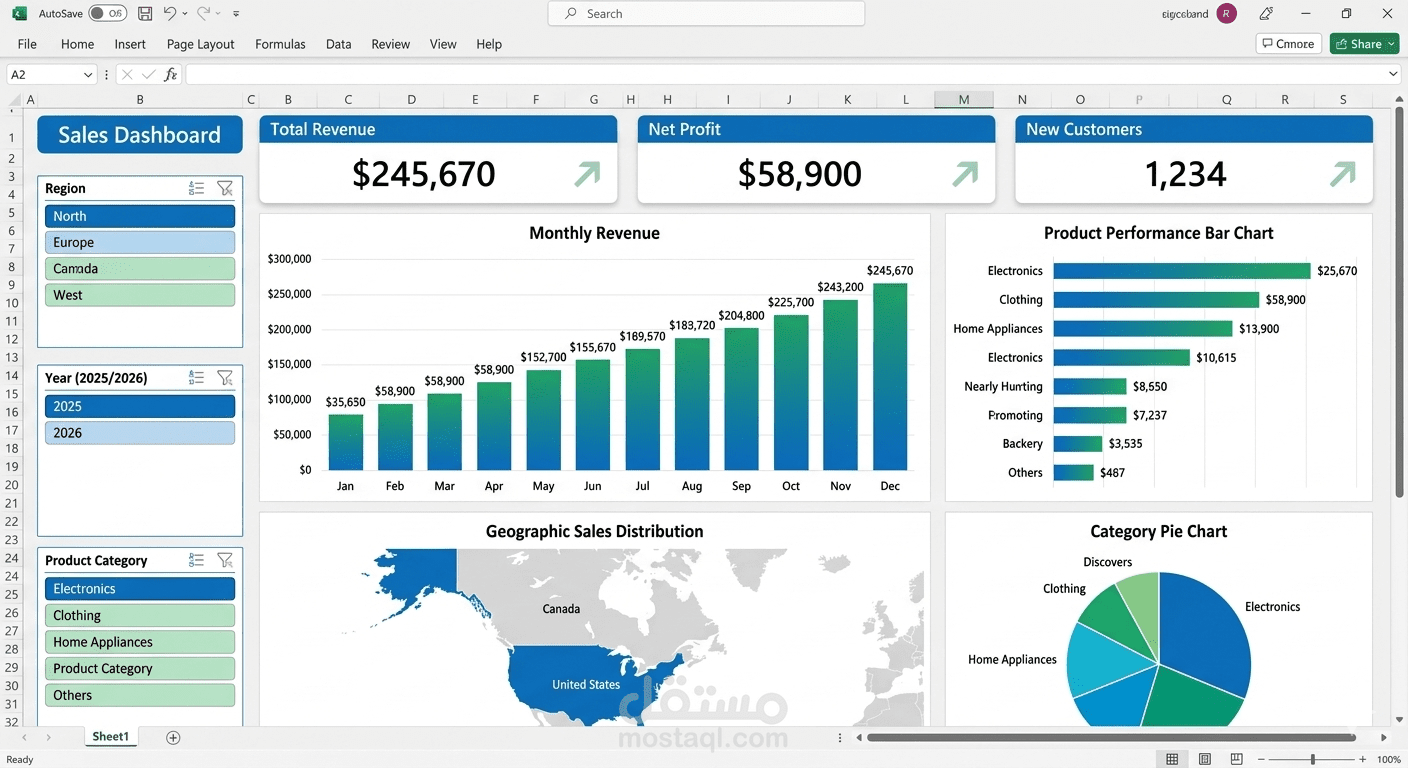Select Home Appliances in Product Category slicer

click(x=140, y=642)
